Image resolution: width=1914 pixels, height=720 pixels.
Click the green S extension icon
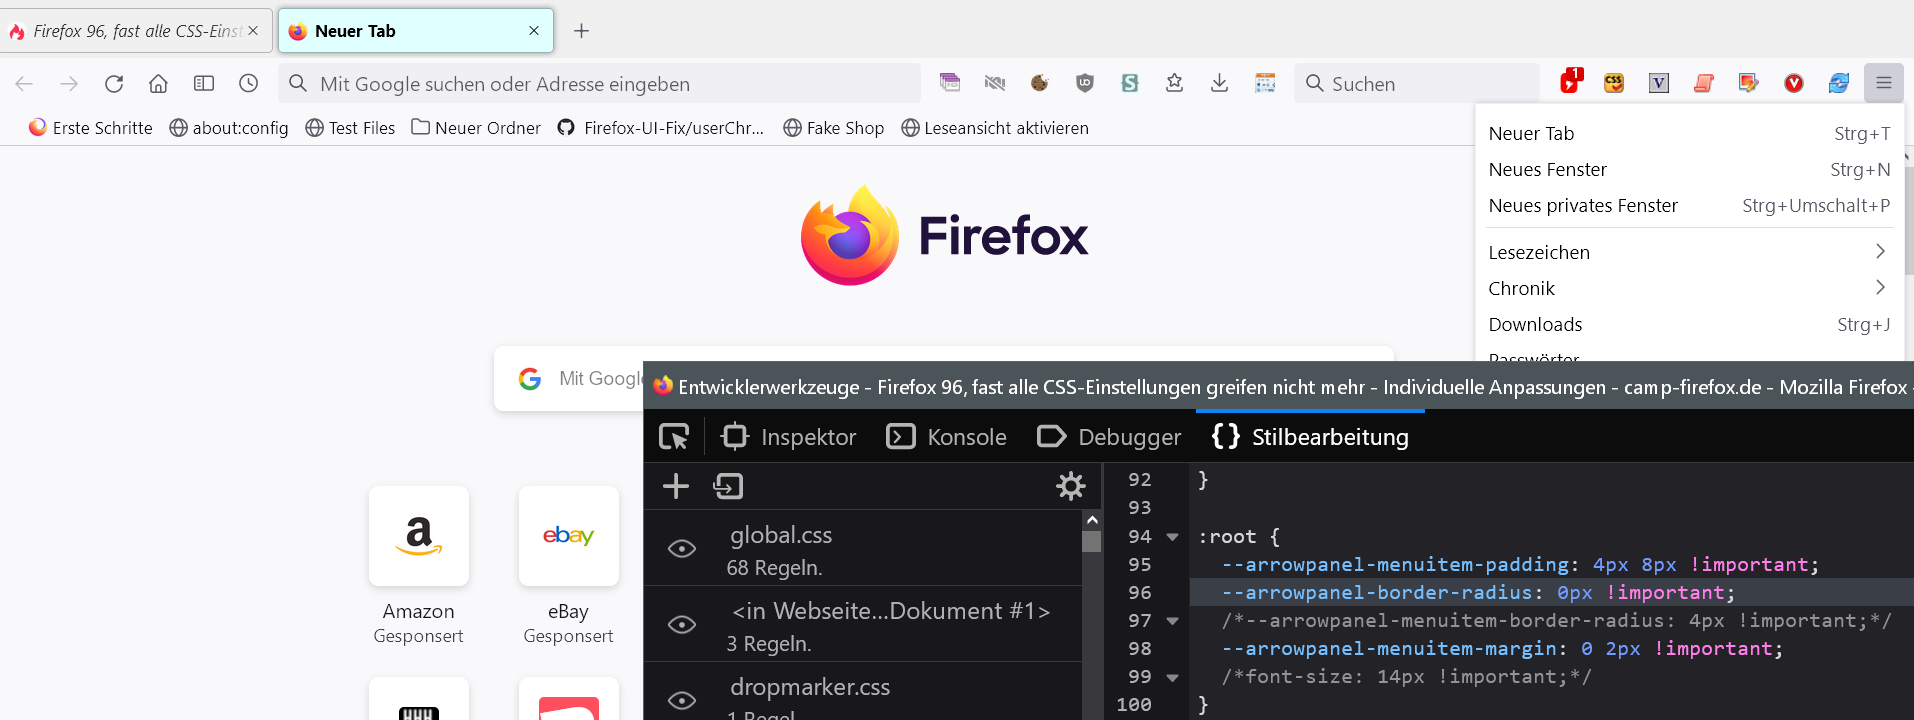1130,83
